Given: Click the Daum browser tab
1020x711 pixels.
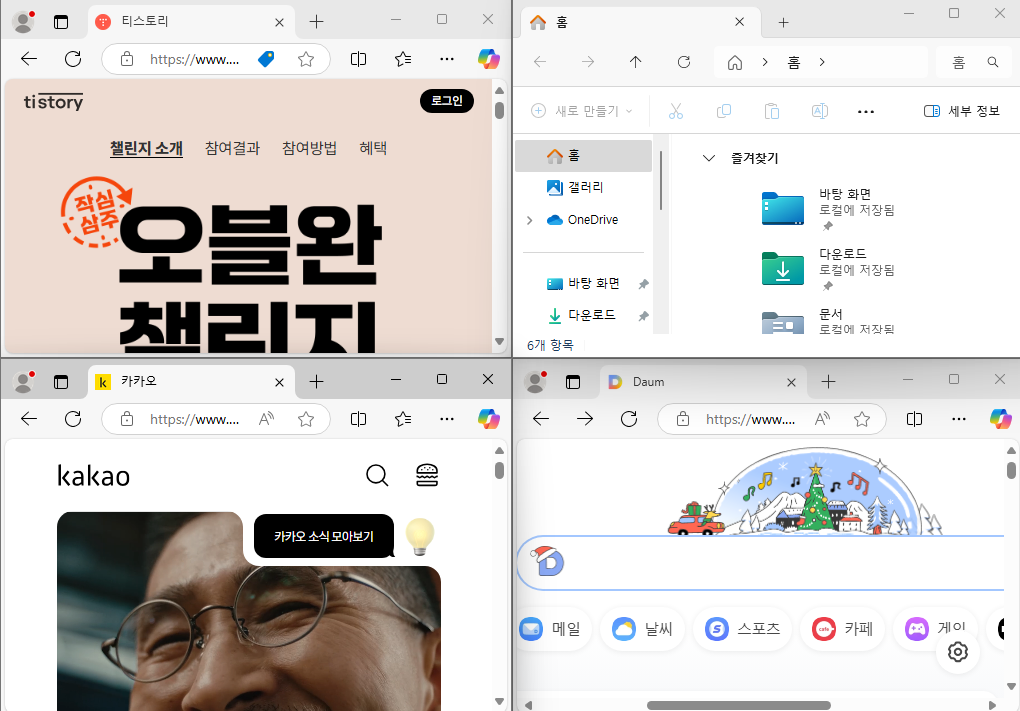Looking at the screenshot, I should pyautogui.click(x=703, y=382).
